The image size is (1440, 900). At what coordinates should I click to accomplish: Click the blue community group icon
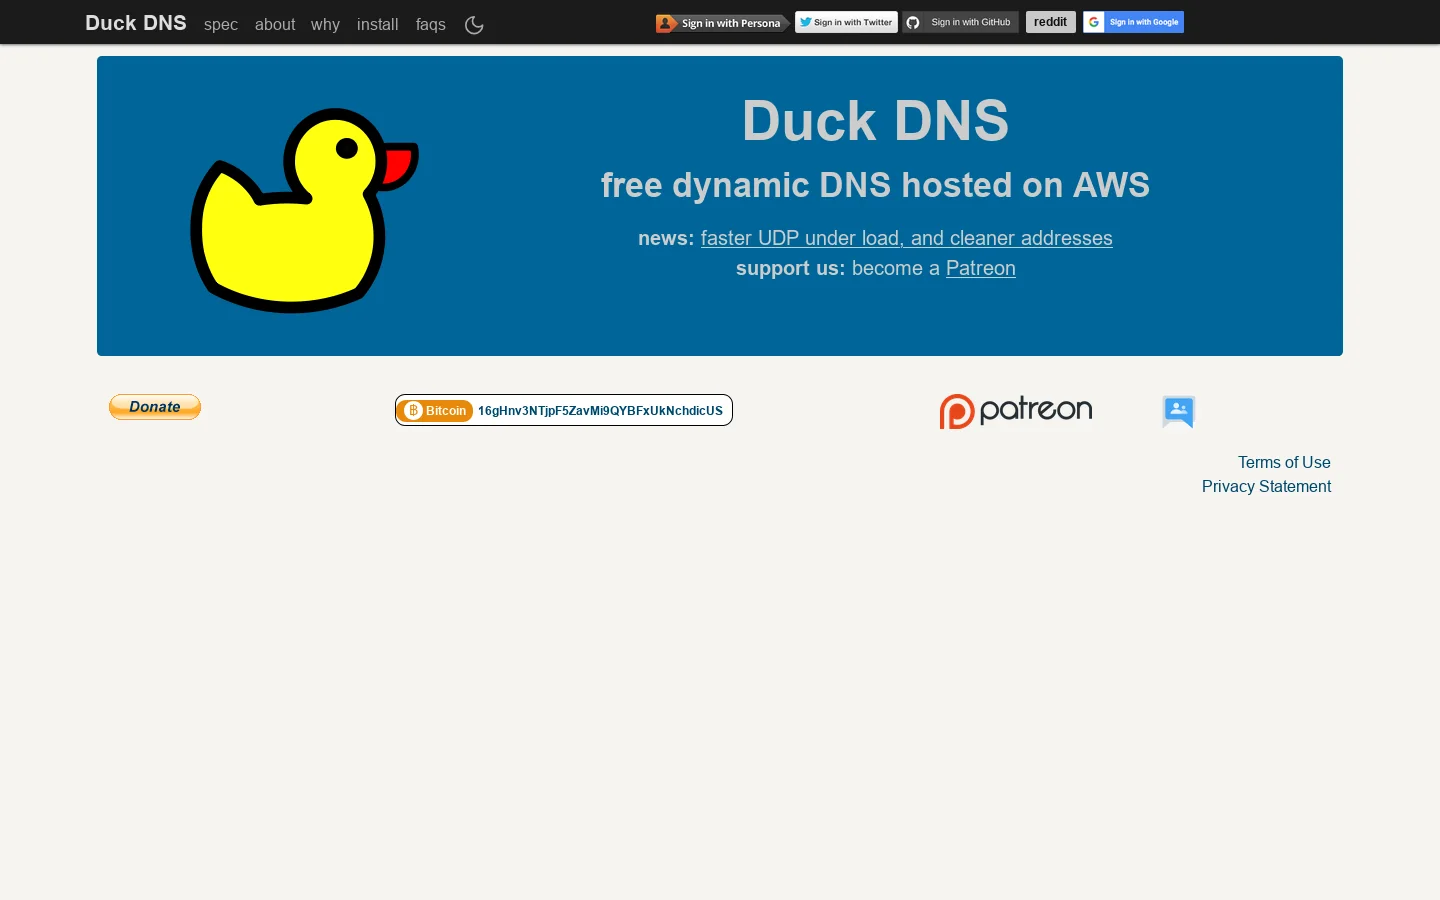pyautogui.click(x=1179, y=411)
